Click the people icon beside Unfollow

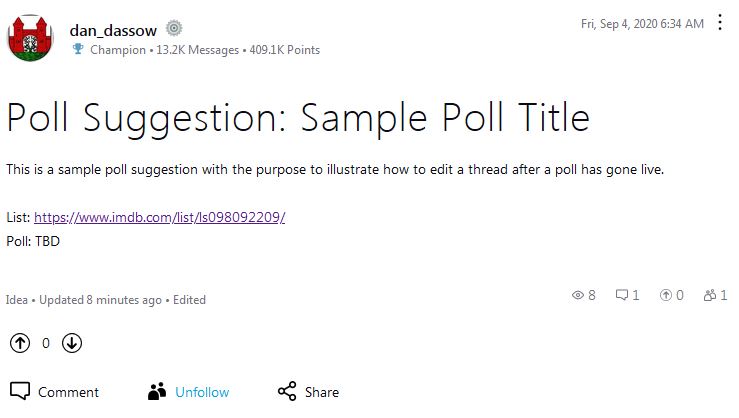(x=156, y=391)
